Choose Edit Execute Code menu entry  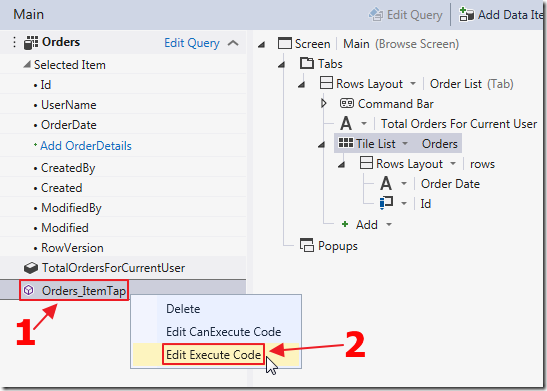pyautogui.click(x=216, y=354)
